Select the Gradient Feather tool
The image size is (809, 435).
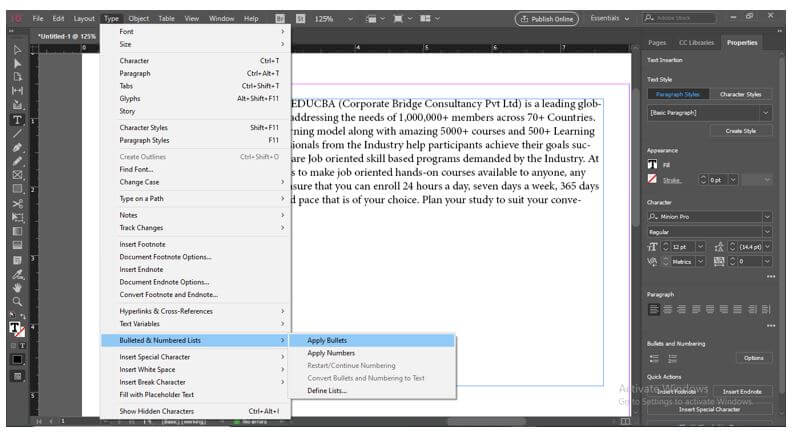click(18, 245)
